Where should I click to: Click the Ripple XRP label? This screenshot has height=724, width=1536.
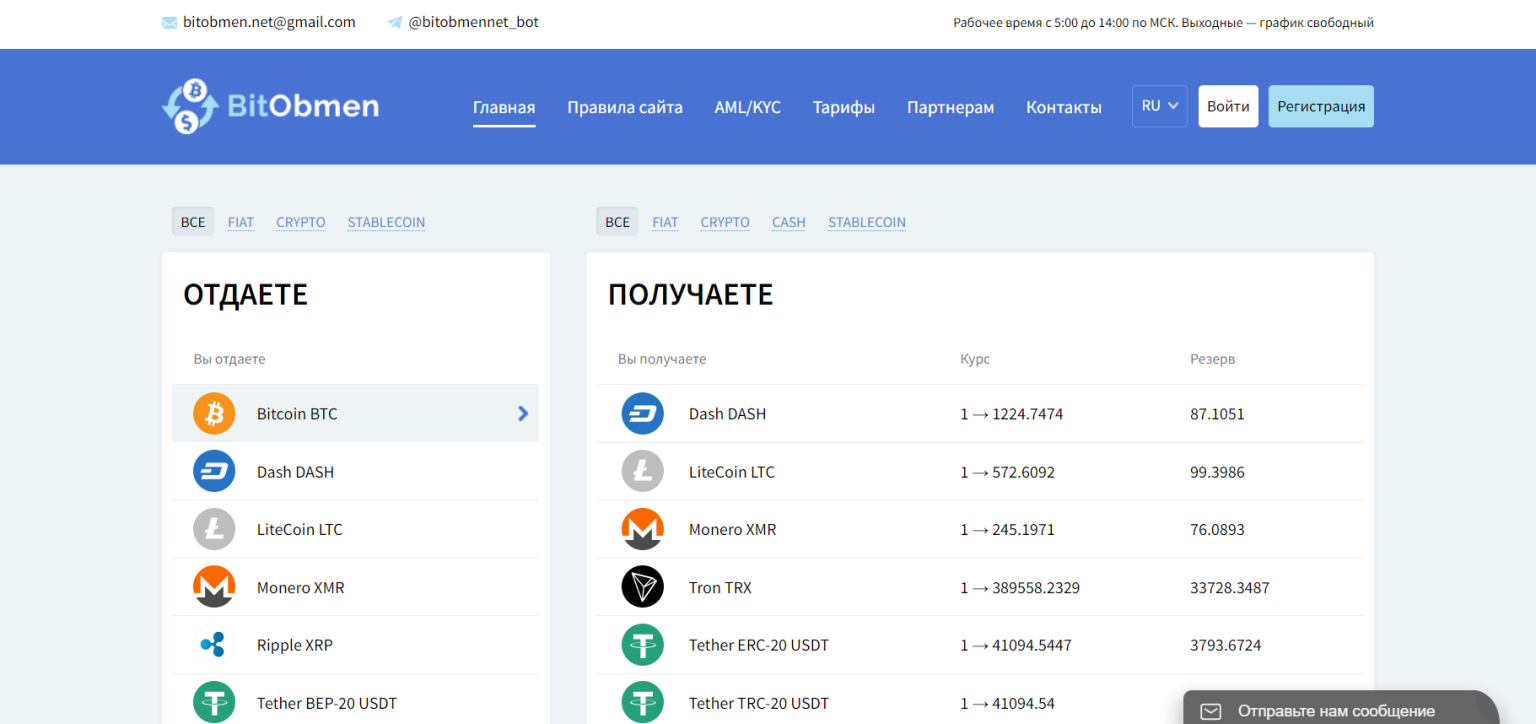(295, 646)
